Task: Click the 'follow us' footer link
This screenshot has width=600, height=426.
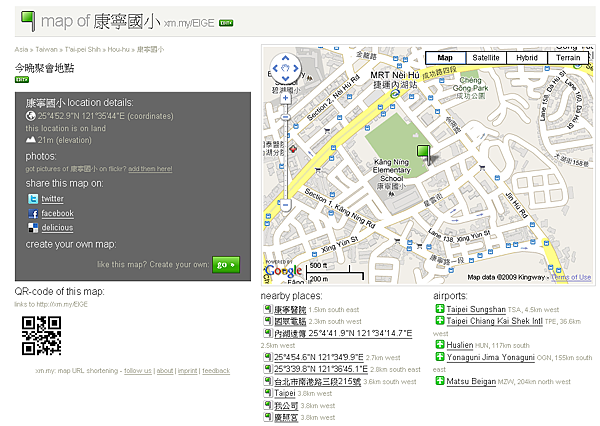Action: point(138,371)
